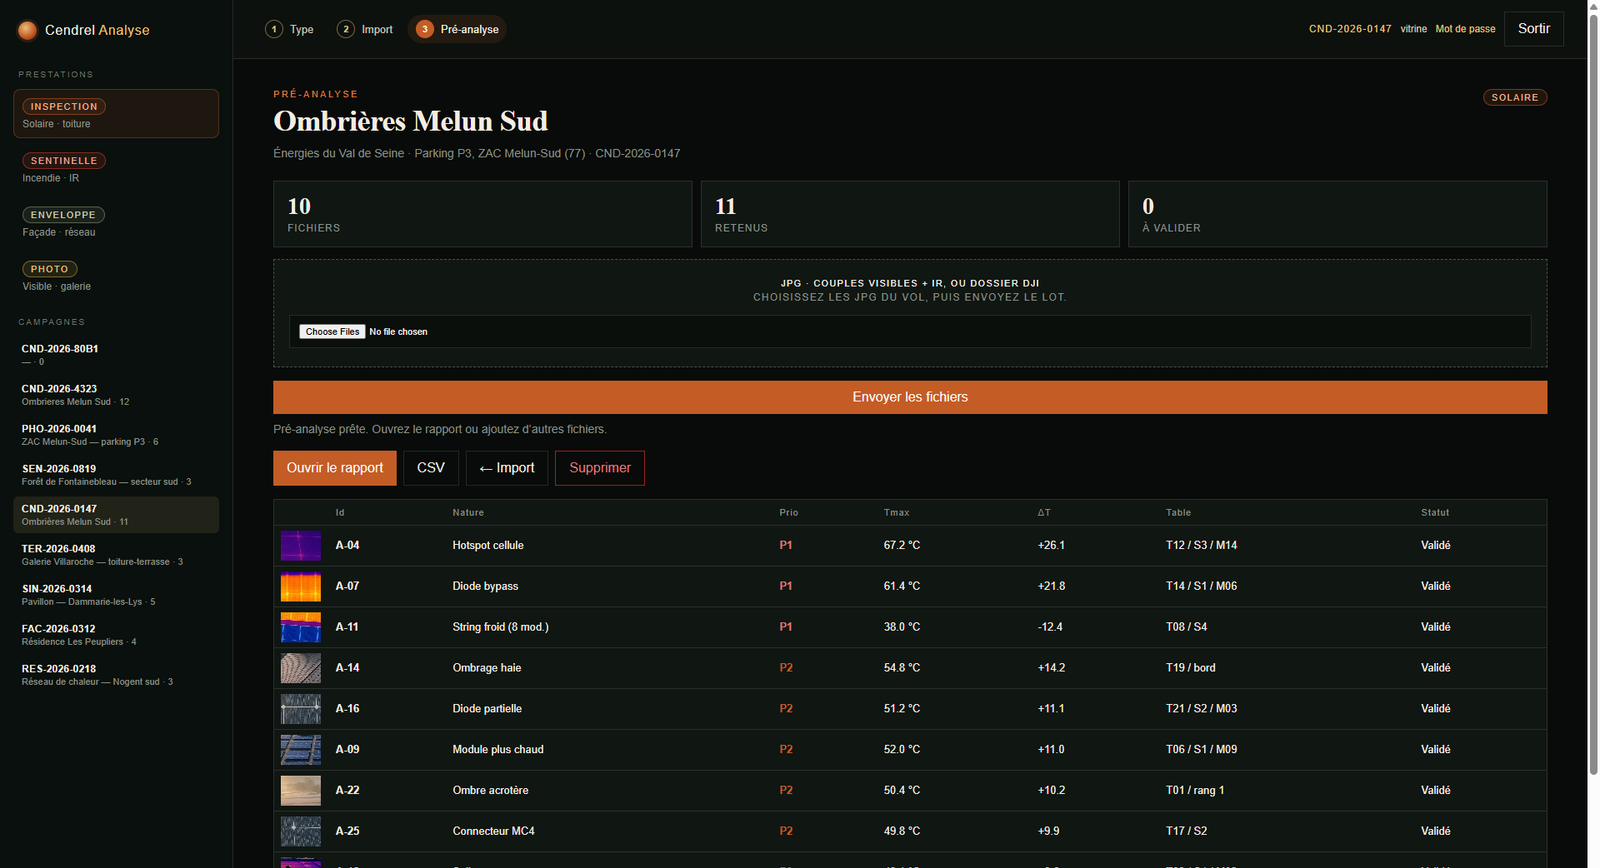Open campaign CND-2026-80B1
The height and width of the screenshot is (868, 1600).
pos(116,355)
